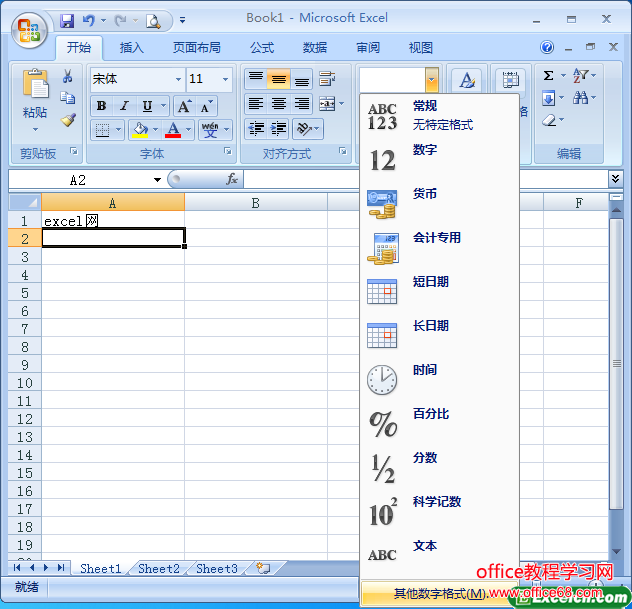Open underline style dropdown arrow
Viewport: 632px width, 609px height.
(x=164, y=106)
